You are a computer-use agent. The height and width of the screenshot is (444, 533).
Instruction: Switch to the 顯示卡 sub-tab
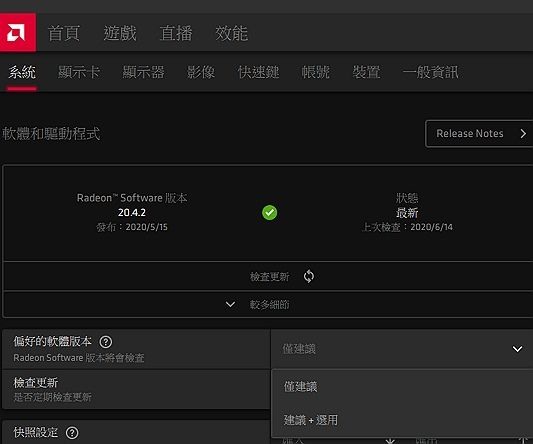[x=79, y=72]
